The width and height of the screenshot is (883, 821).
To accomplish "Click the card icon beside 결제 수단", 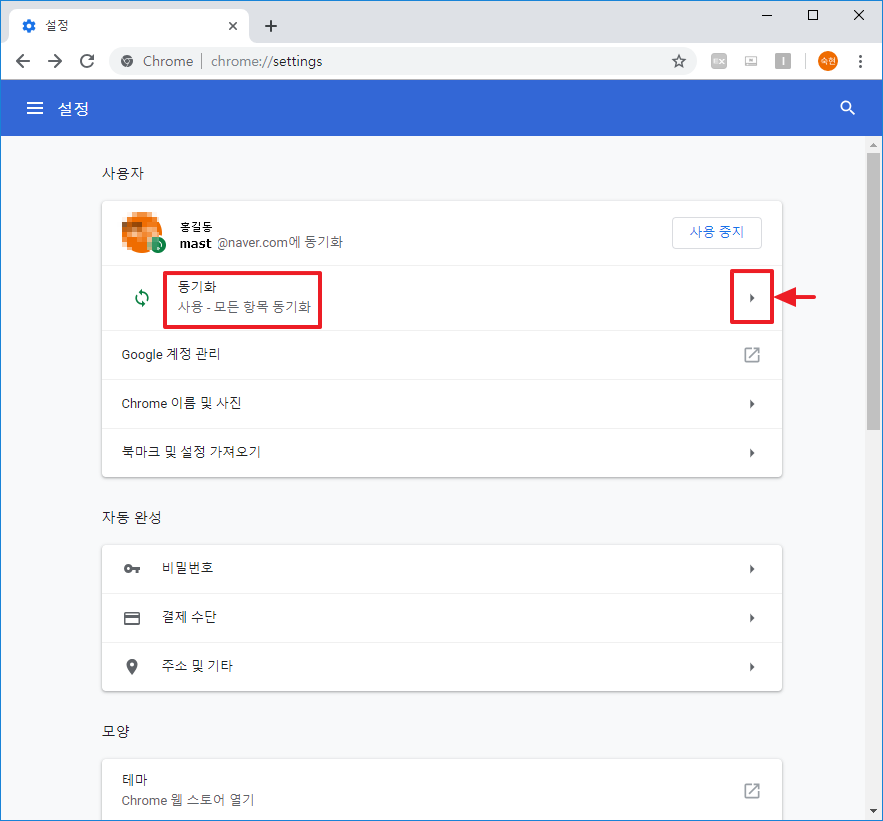I will [x=132, y=618].
